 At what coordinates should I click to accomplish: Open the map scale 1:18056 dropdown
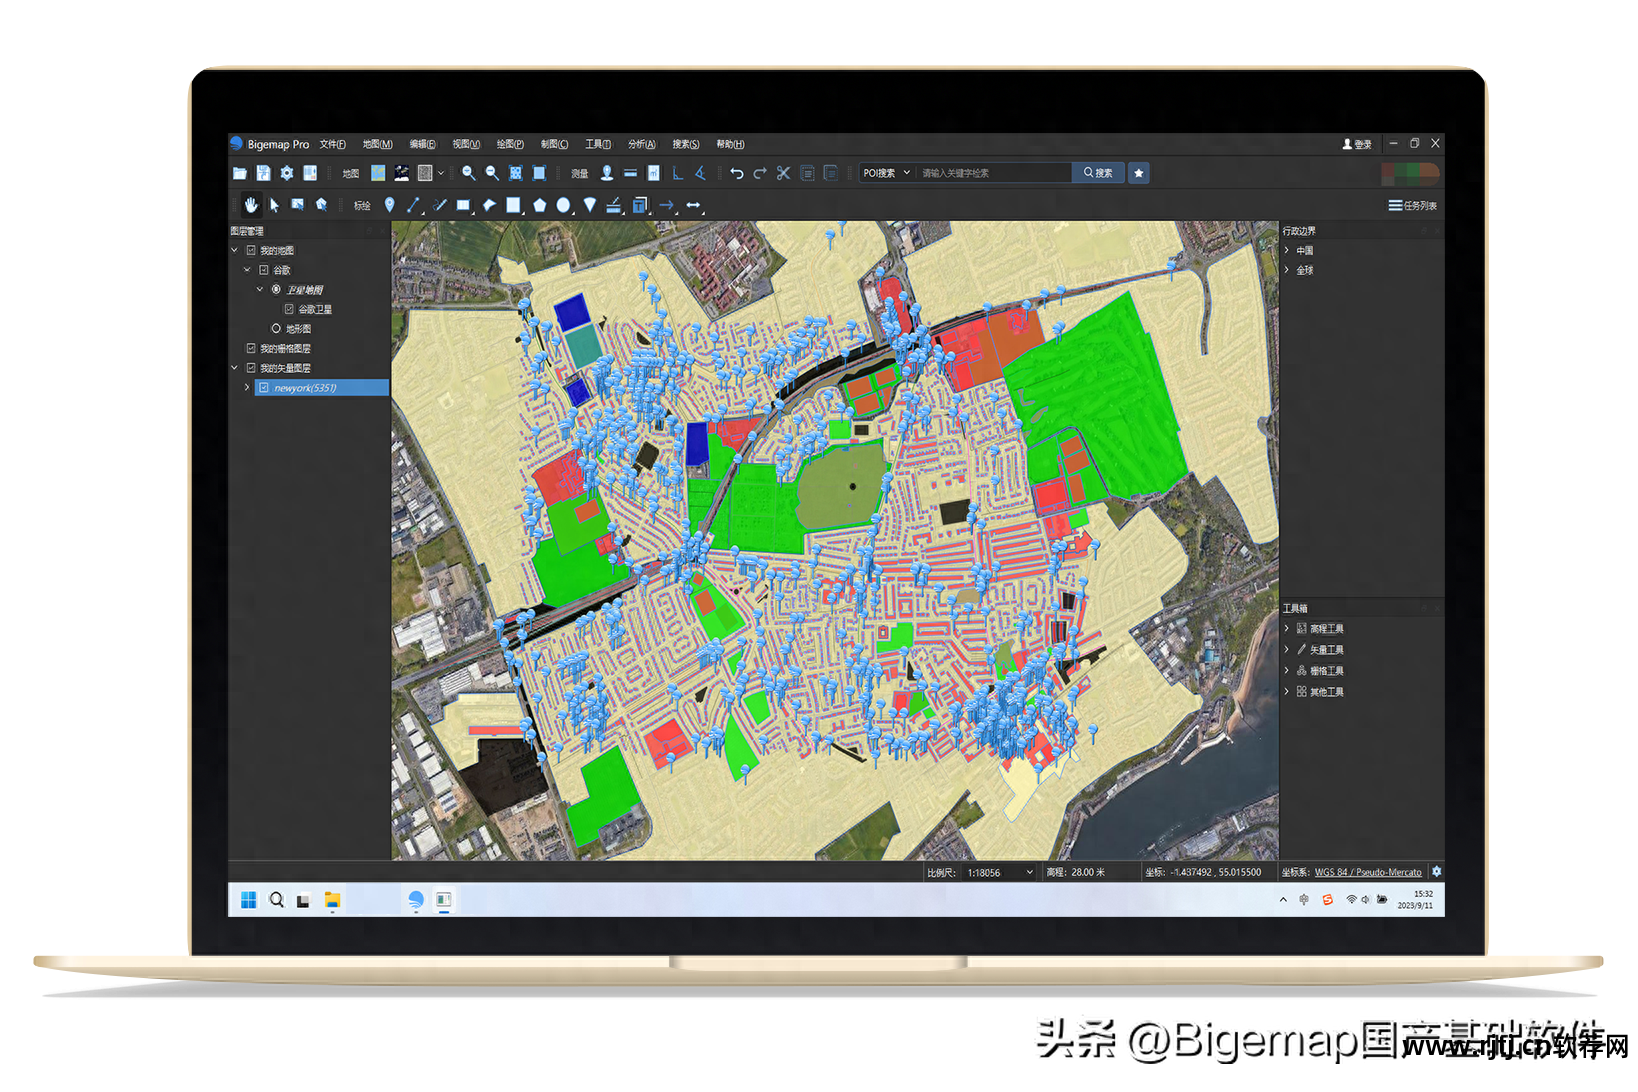tap(1000, 872)
